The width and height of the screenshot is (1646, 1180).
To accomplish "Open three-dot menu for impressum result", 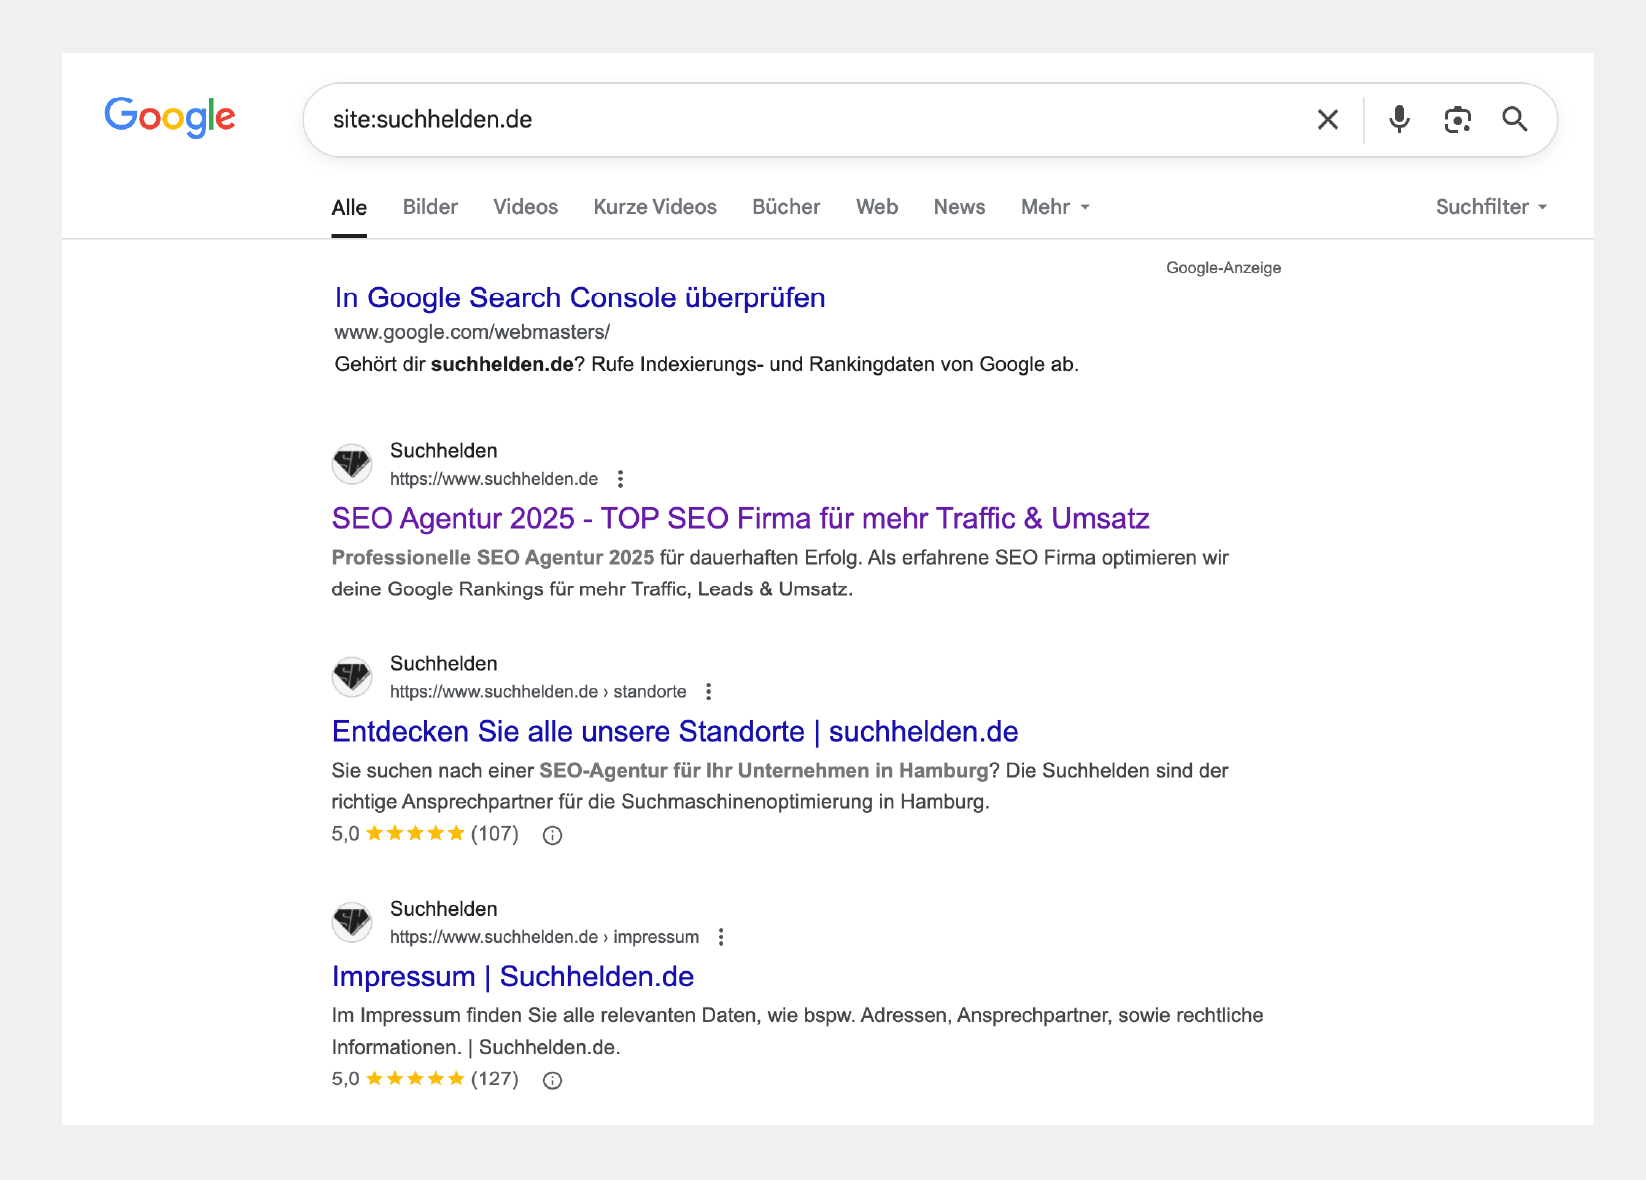I will coord(721,937).
